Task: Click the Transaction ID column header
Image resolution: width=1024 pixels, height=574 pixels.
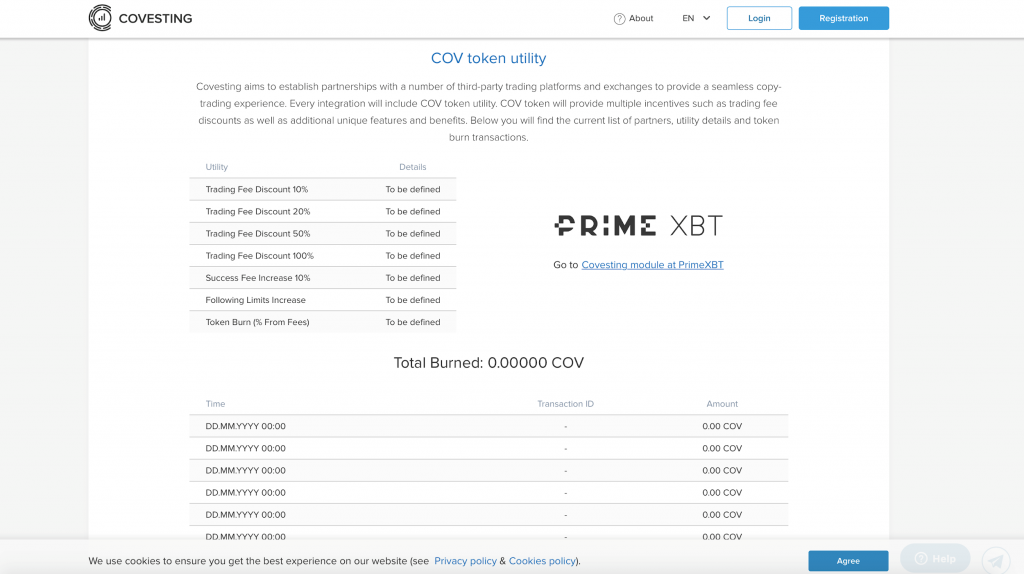Action: point(566,404)
